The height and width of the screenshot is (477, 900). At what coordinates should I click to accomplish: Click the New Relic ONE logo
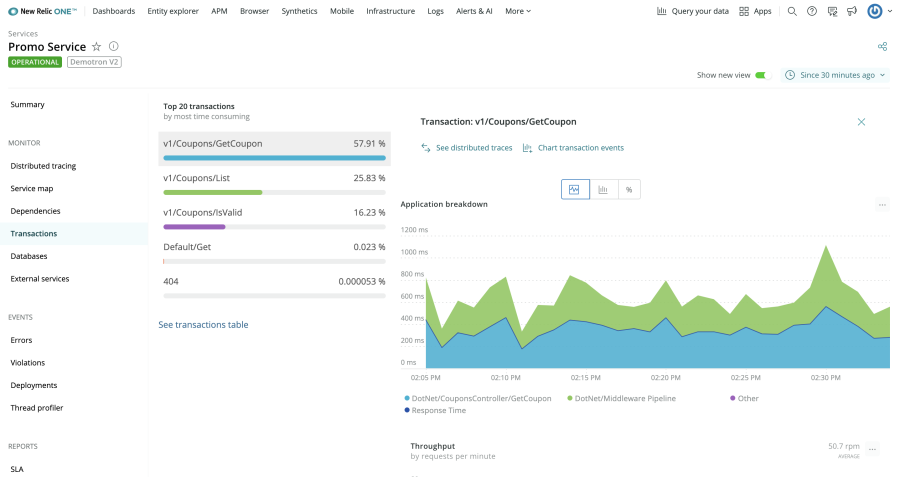click(42, 11)
